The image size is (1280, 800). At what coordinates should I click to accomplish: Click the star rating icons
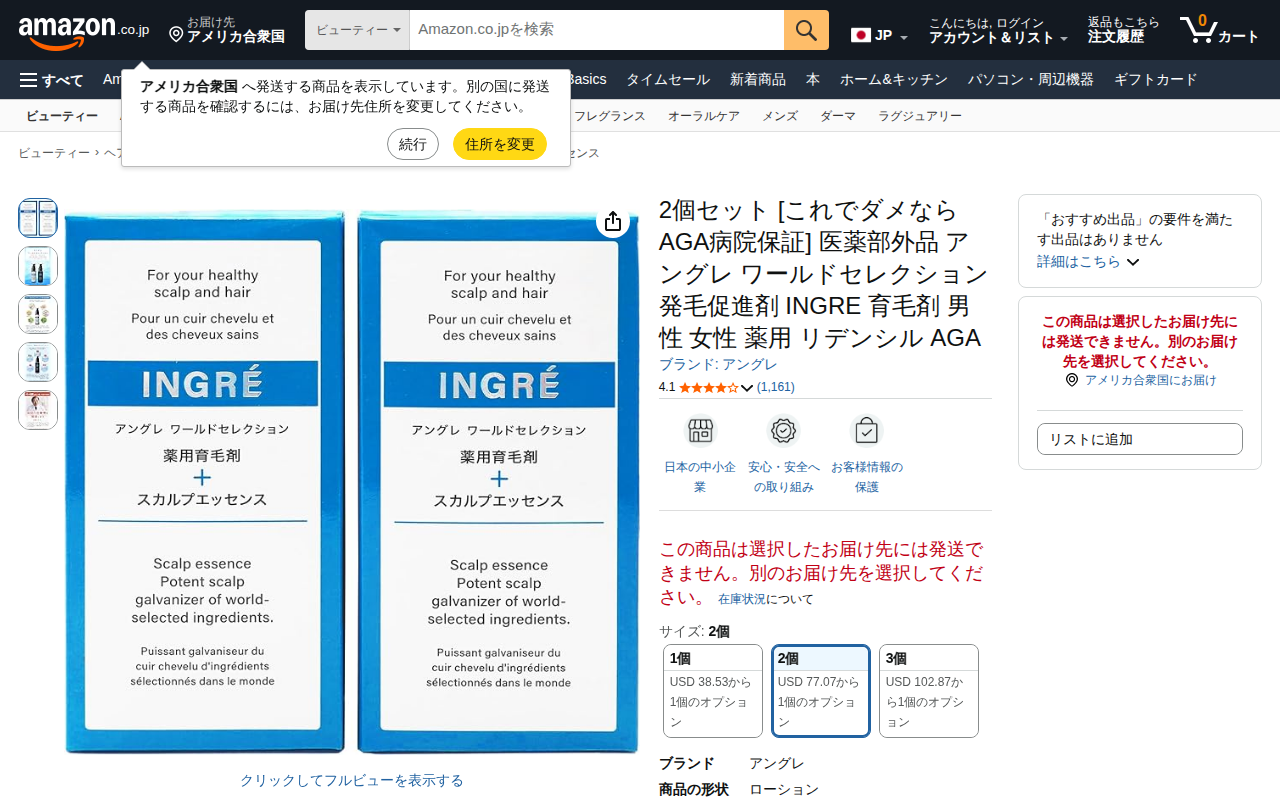coord(708,387)
